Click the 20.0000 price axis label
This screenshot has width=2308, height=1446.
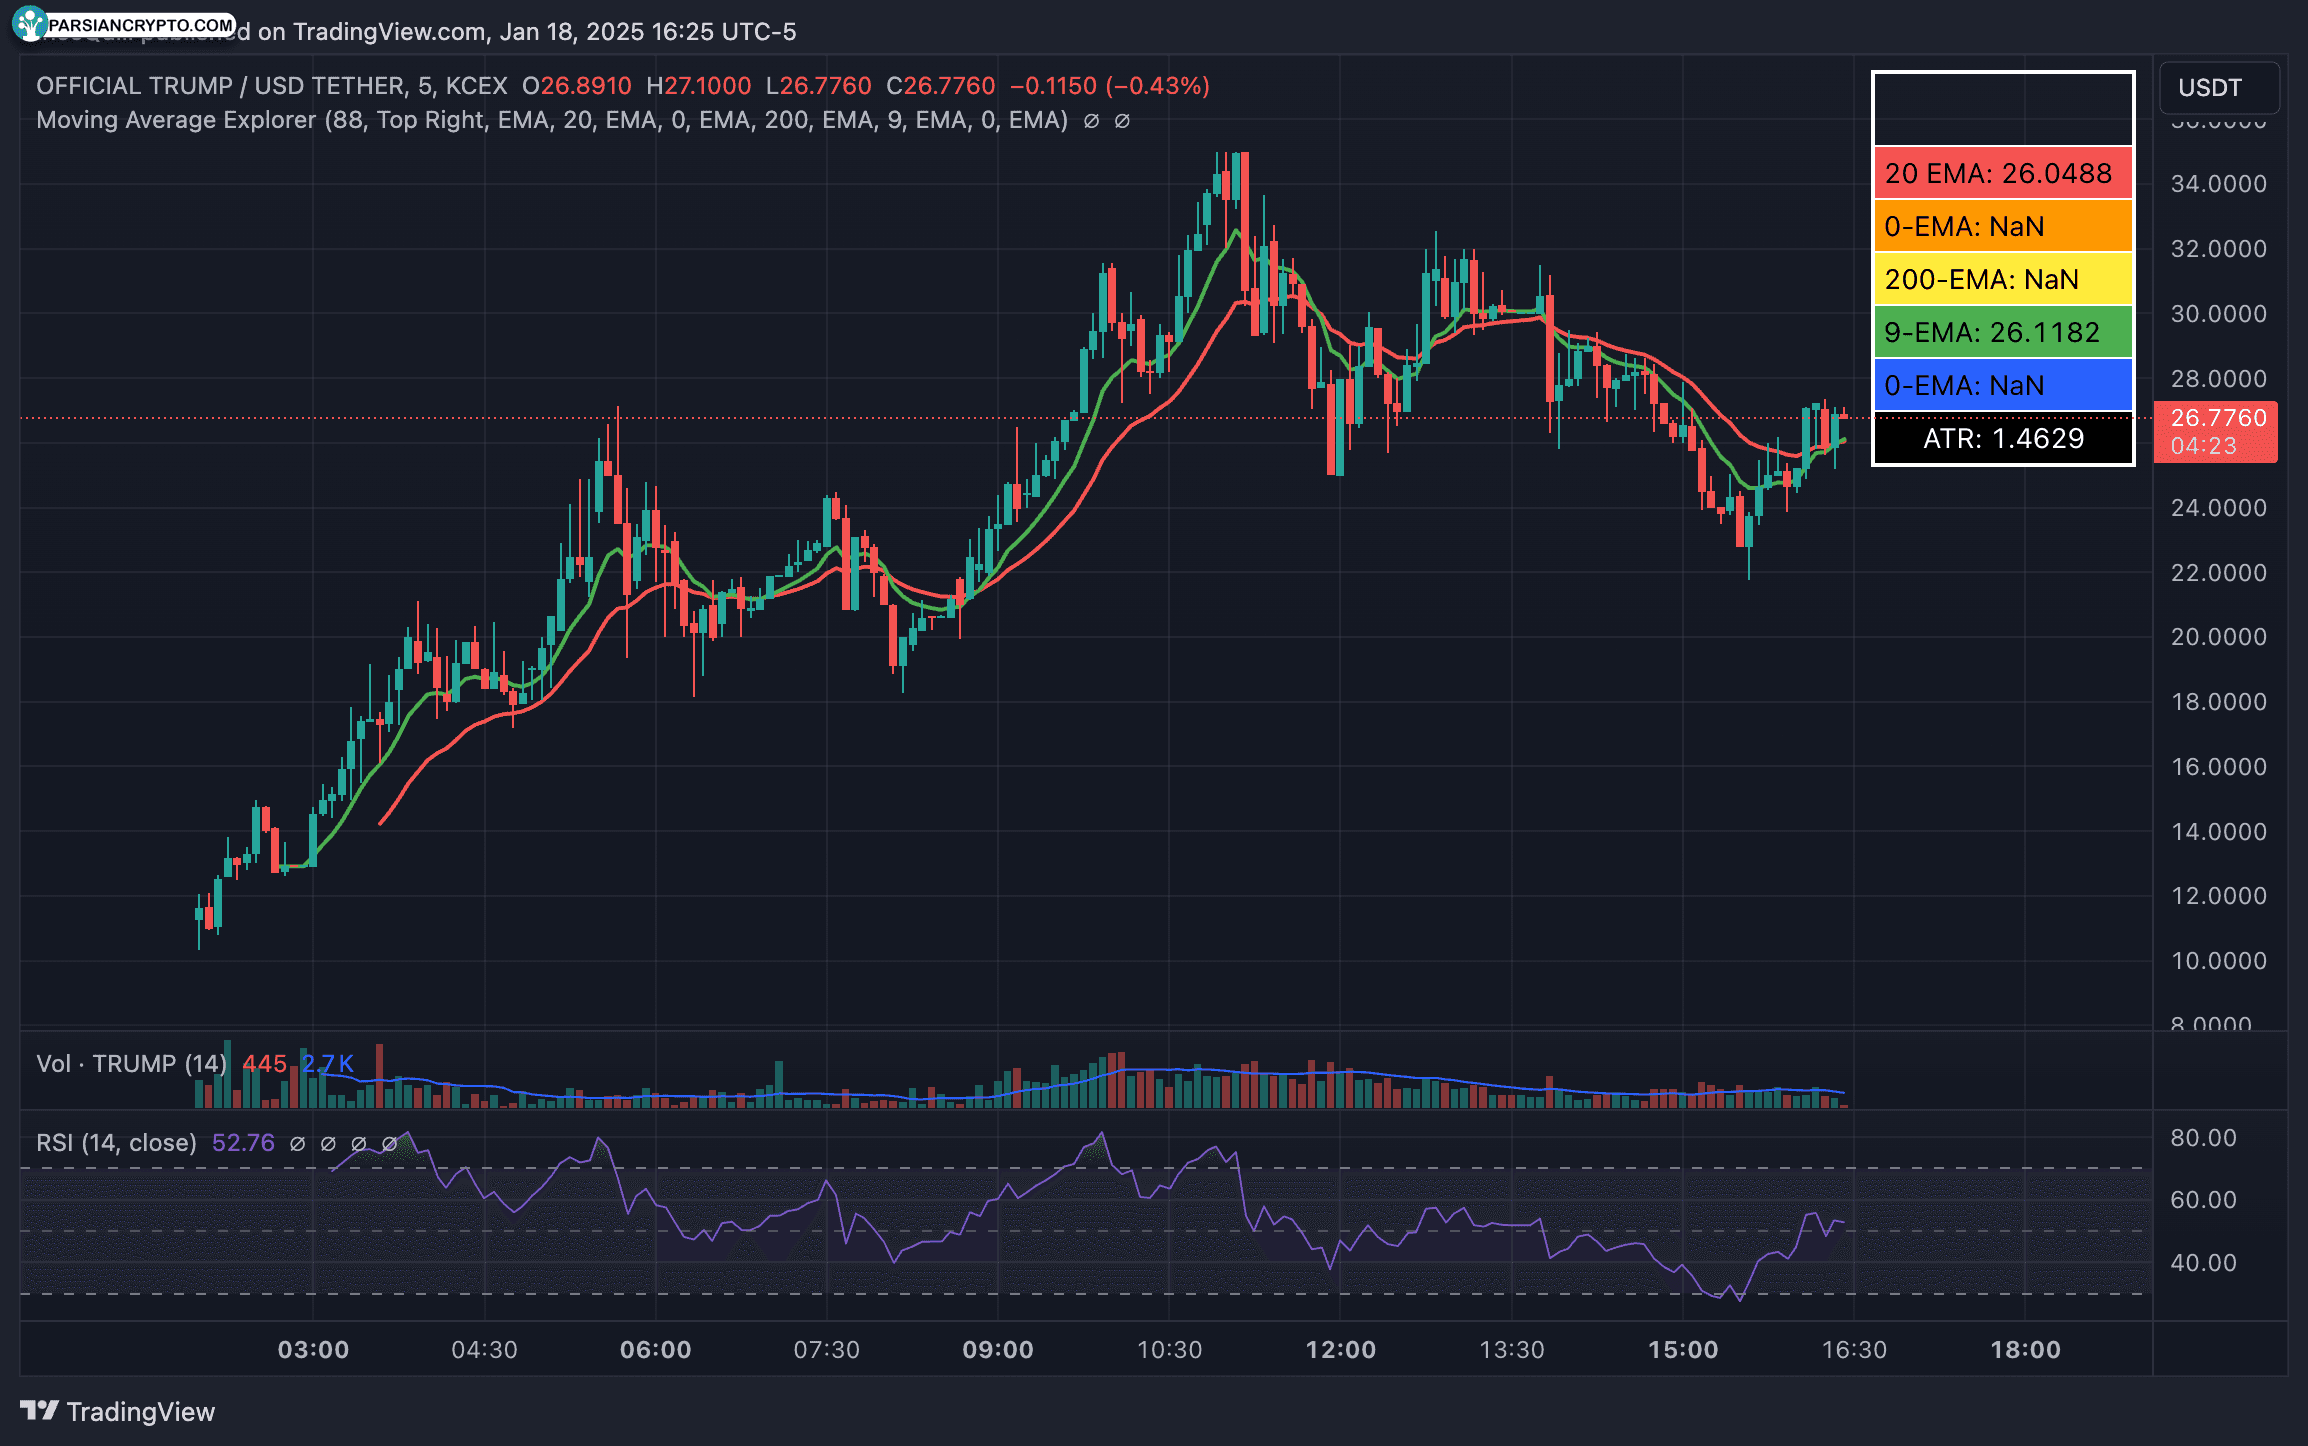click(x=2218, y=637)
